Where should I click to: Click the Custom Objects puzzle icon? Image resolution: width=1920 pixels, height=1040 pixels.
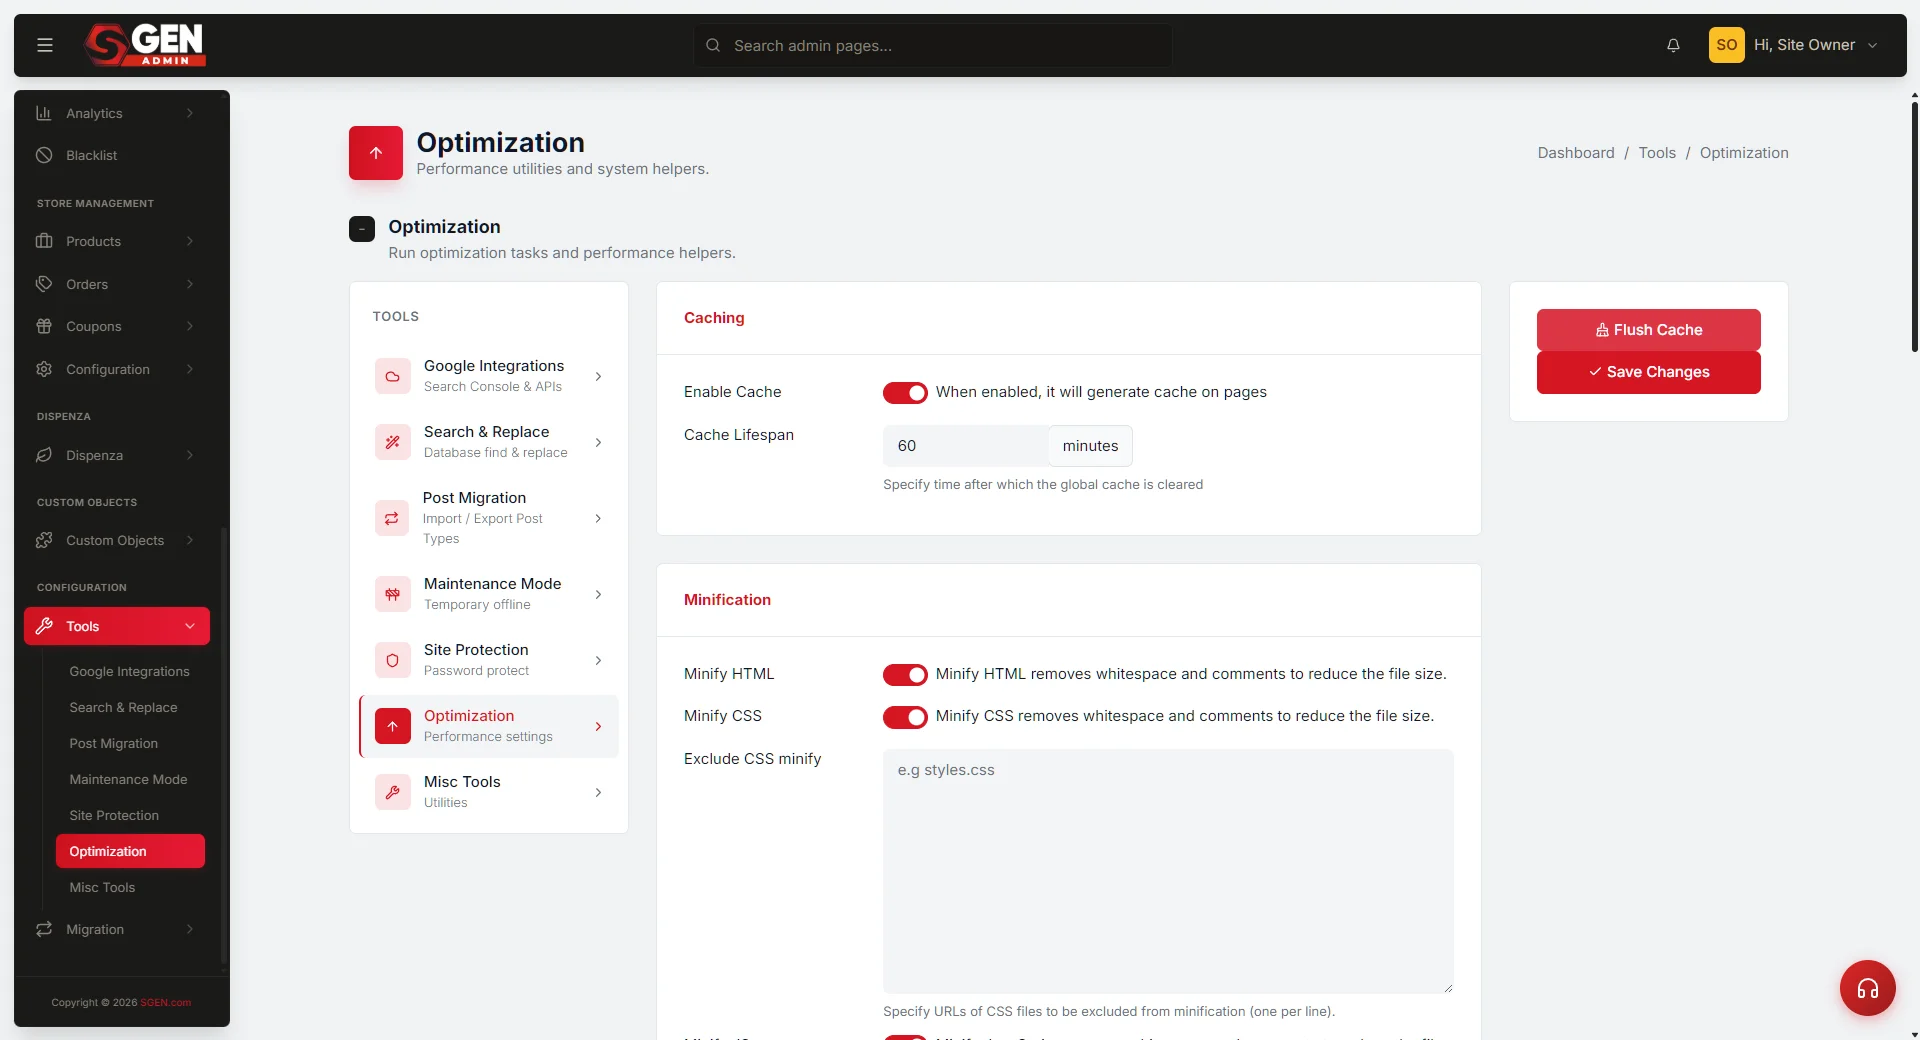pyautogui.click(x=44, y=540)
